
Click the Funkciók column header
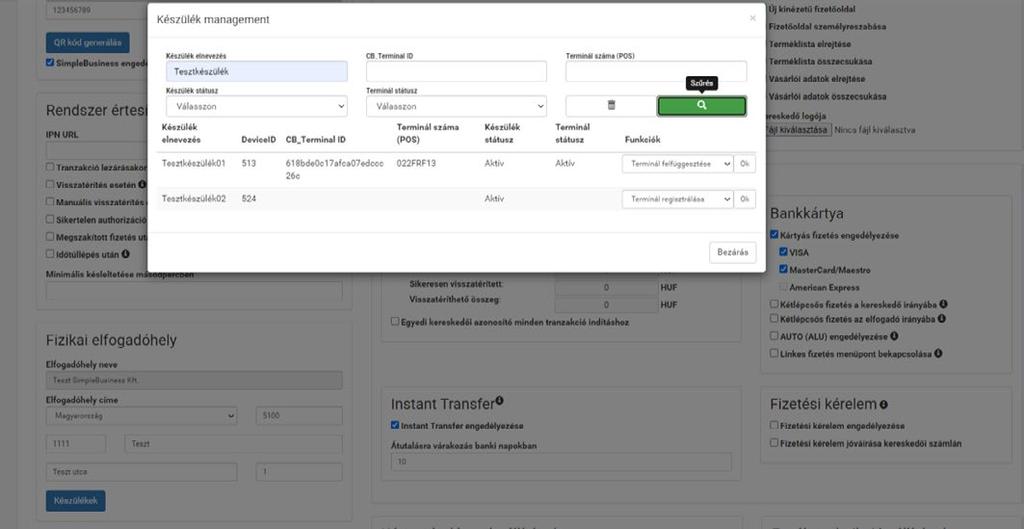point(643,140)
